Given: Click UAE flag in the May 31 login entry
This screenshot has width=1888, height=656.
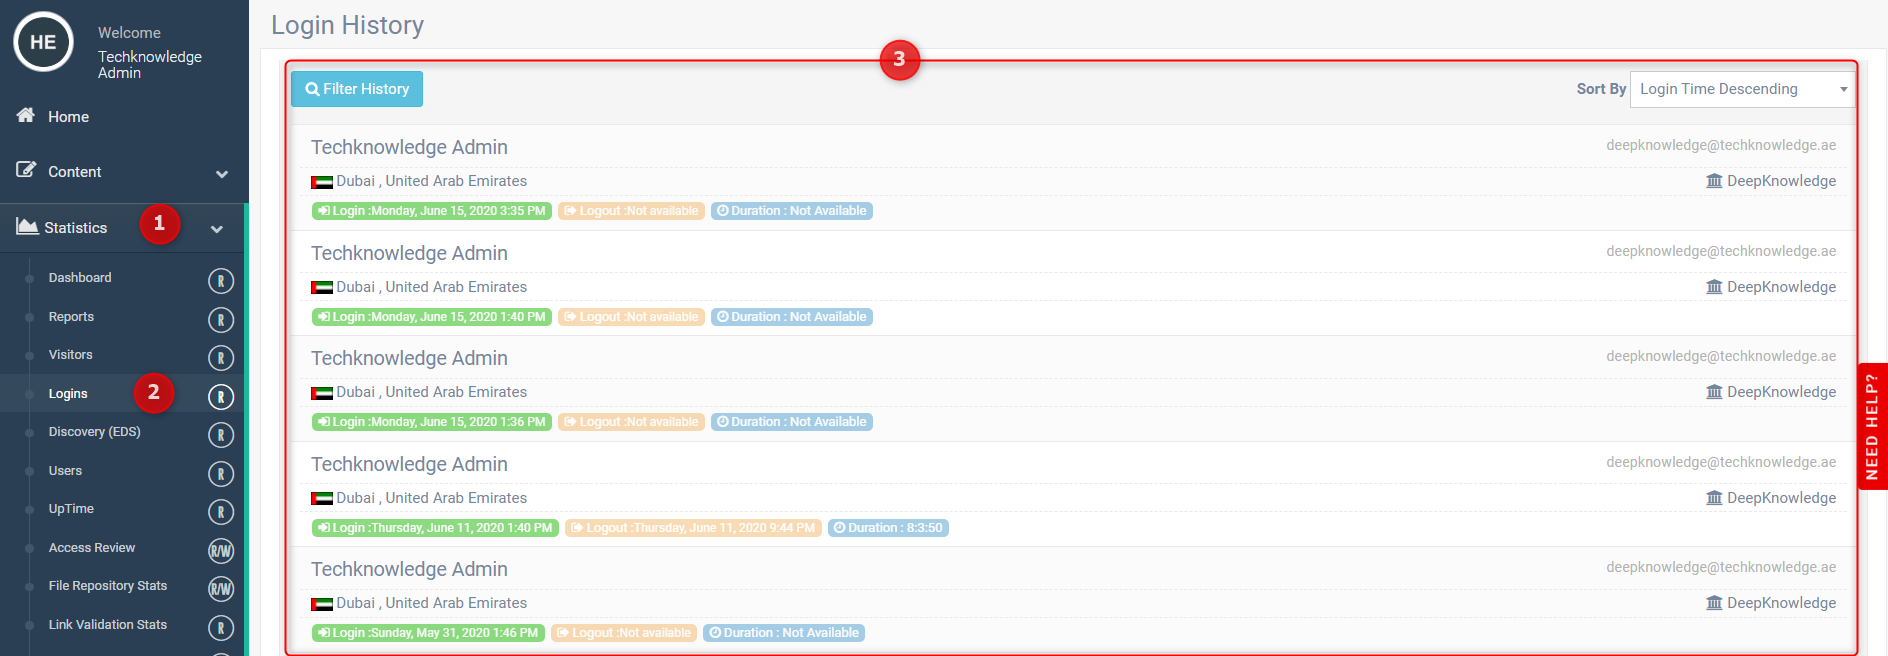Looking at the screenshot, I should tap(322, 604).
